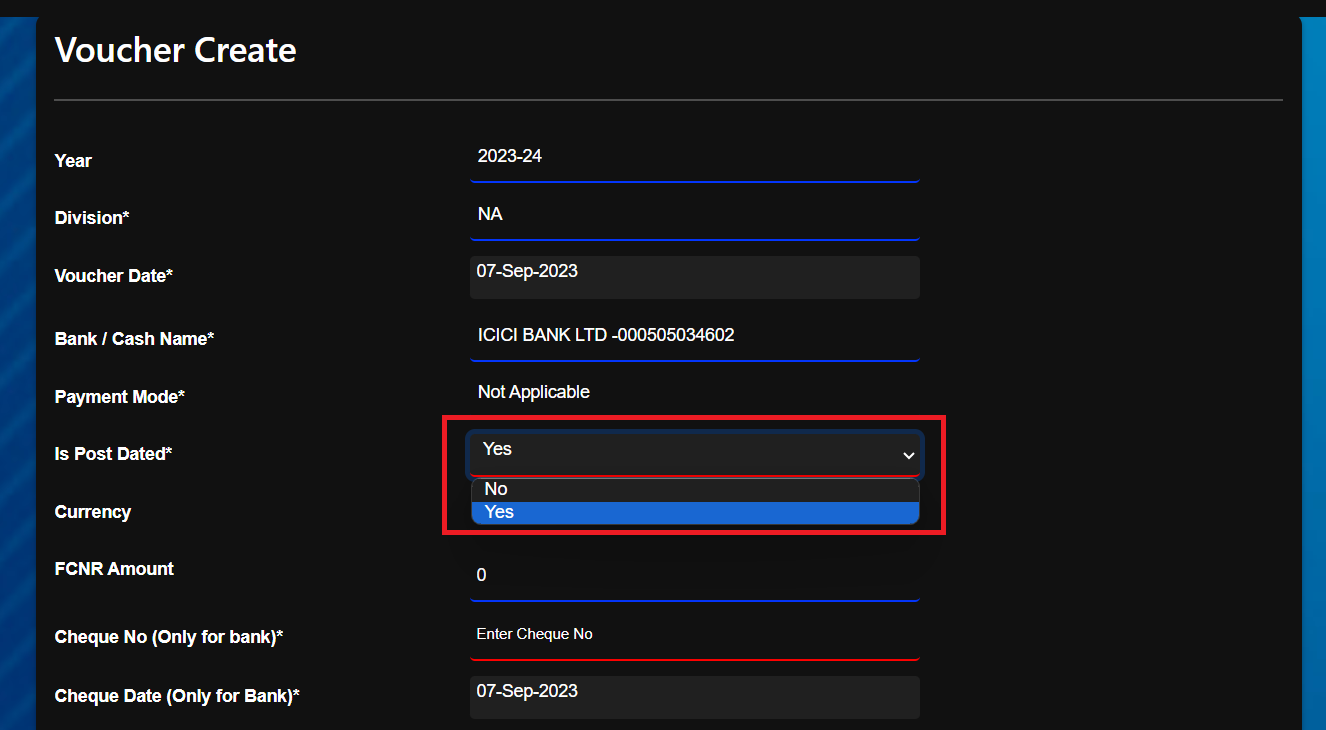Click the Cheque Date (Only for Bank)* label

click(x=177, y=695)
